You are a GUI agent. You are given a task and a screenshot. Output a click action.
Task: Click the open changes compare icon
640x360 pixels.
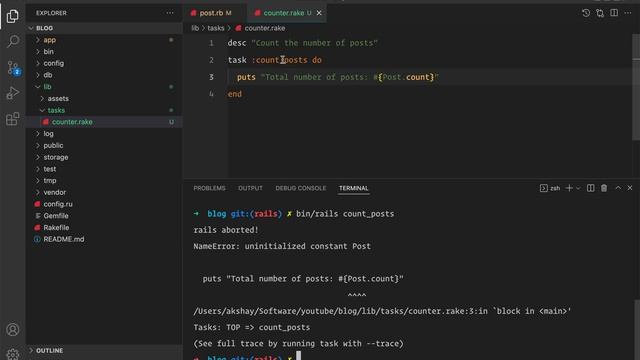pyautogui.click(x=600, y=13)
